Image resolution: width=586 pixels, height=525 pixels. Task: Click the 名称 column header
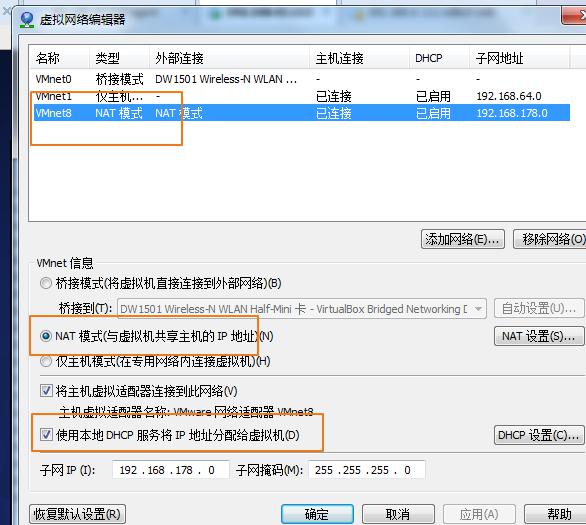tap(59, 58)
